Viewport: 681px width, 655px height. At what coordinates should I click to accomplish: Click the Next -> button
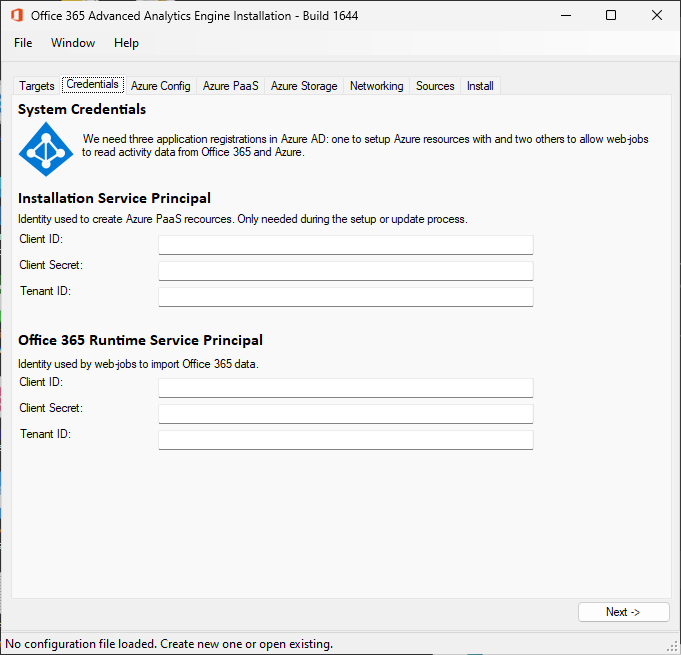pyautogui.click(x=623, y=612)
